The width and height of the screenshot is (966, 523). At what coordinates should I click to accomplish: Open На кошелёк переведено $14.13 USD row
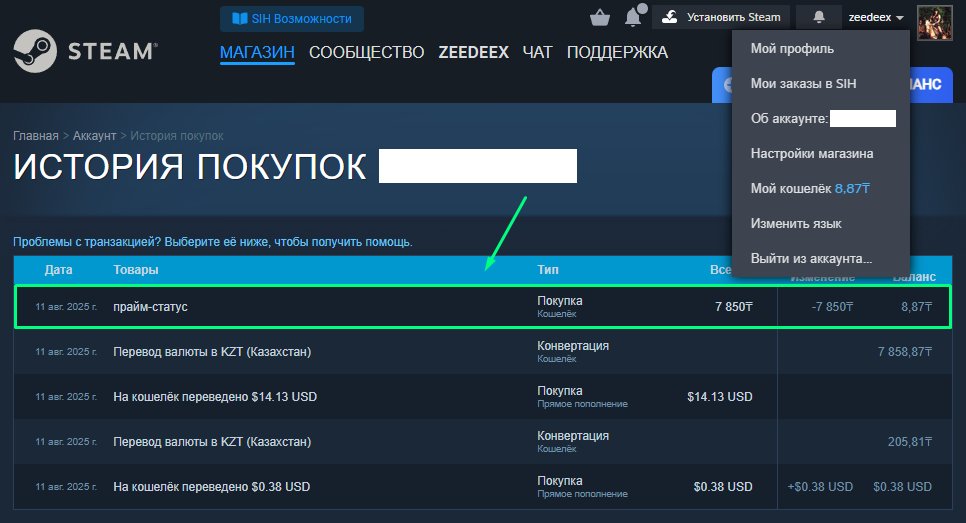point(482,397)
